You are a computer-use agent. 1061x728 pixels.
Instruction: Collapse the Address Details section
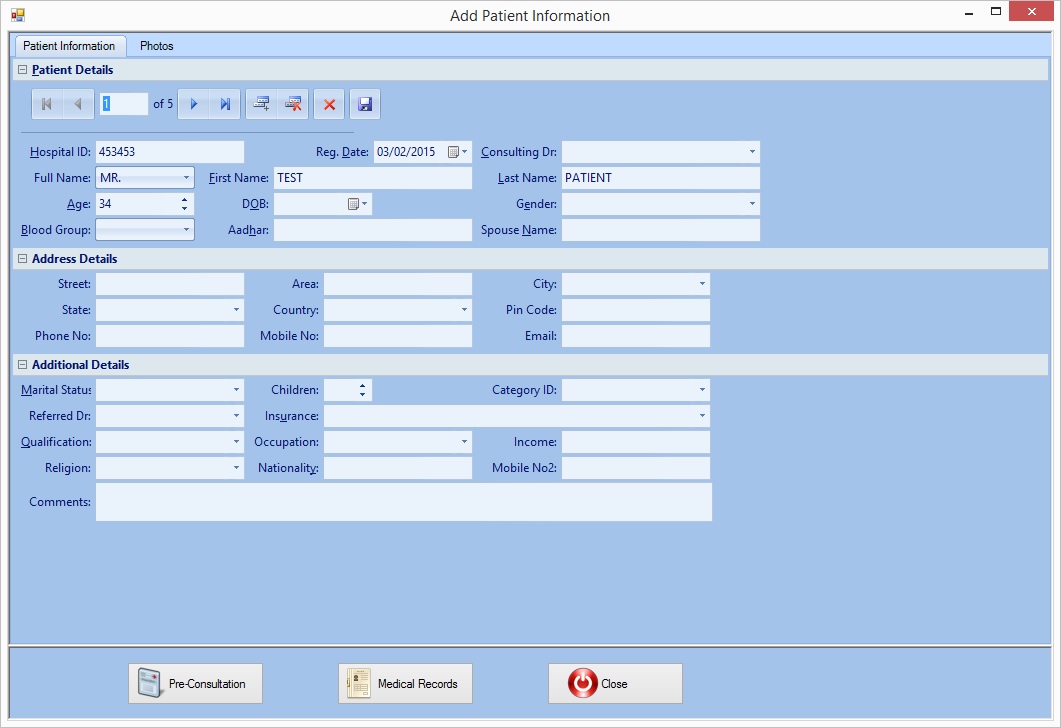point(22,259)
